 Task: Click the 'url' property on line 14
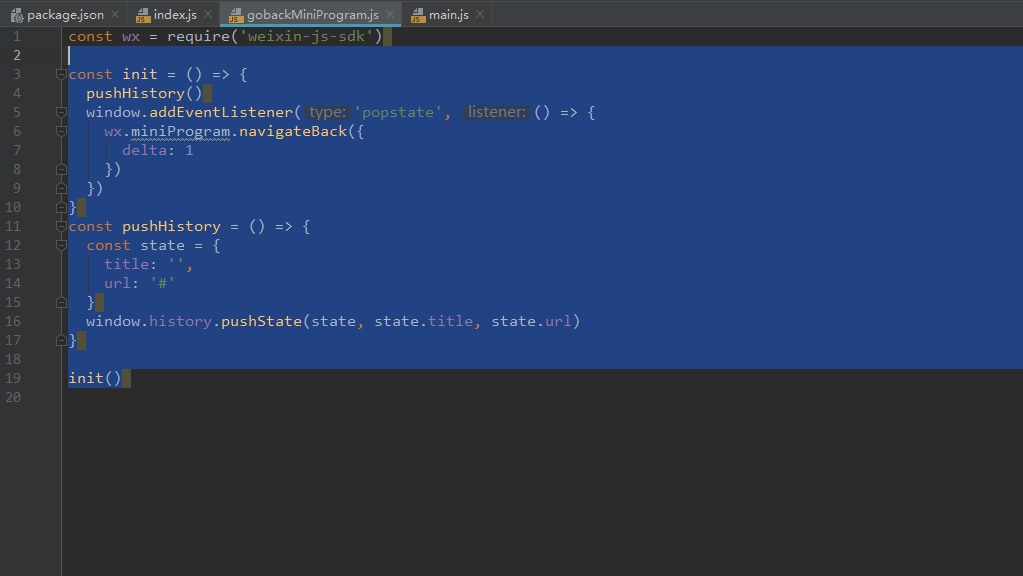tap(117, 284)
